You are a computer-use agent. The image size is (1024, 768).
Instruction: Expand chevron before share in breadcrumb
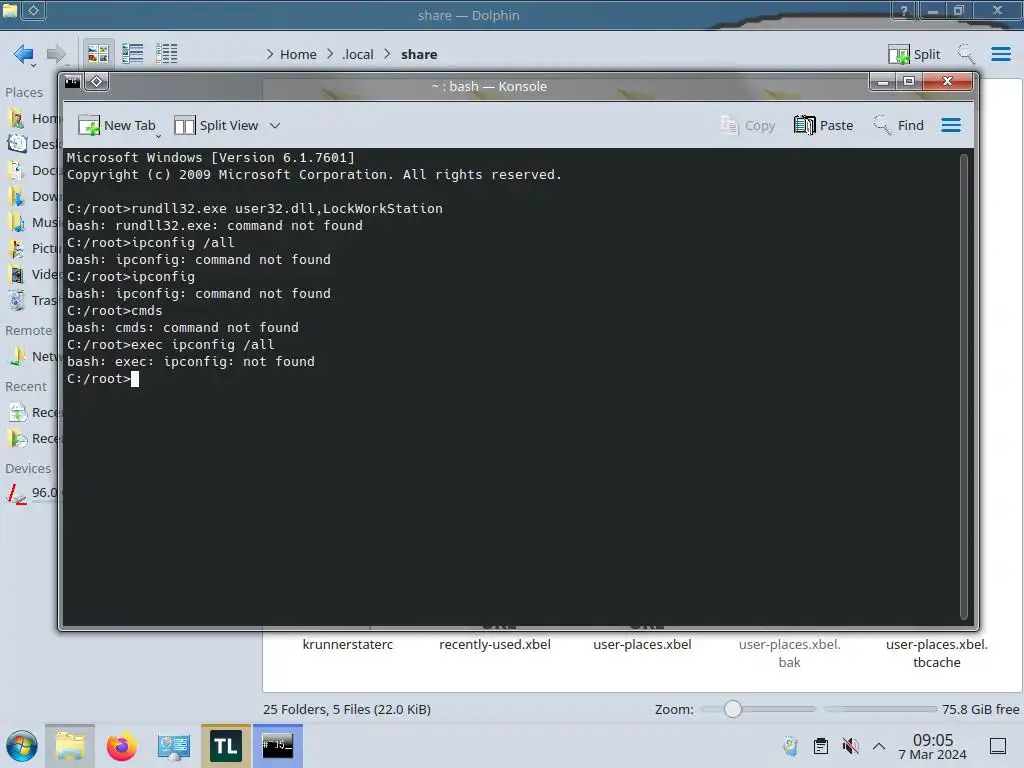coord(387,54)
